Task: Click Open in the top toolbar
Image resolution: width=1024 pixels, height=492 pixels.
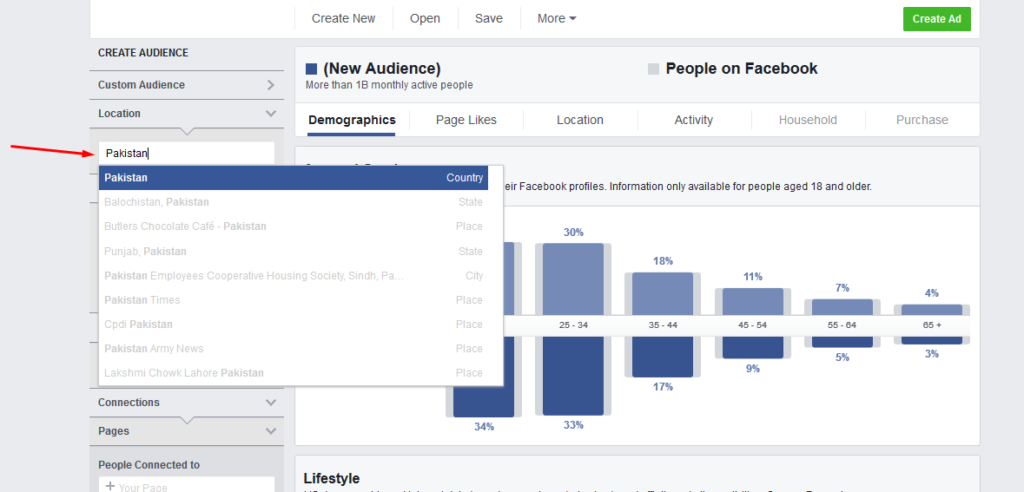Action: click(x=425, y=18)
